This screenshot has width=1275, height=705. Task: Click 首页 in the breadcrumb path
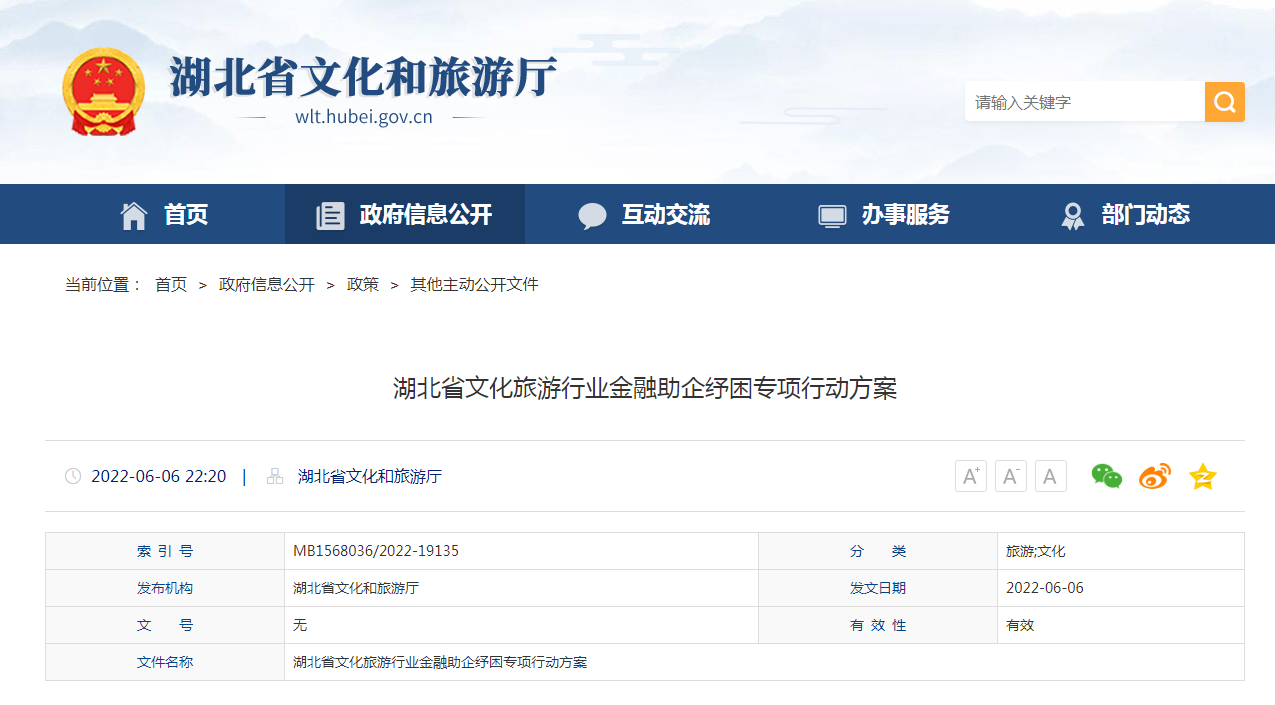coord(171,285)
